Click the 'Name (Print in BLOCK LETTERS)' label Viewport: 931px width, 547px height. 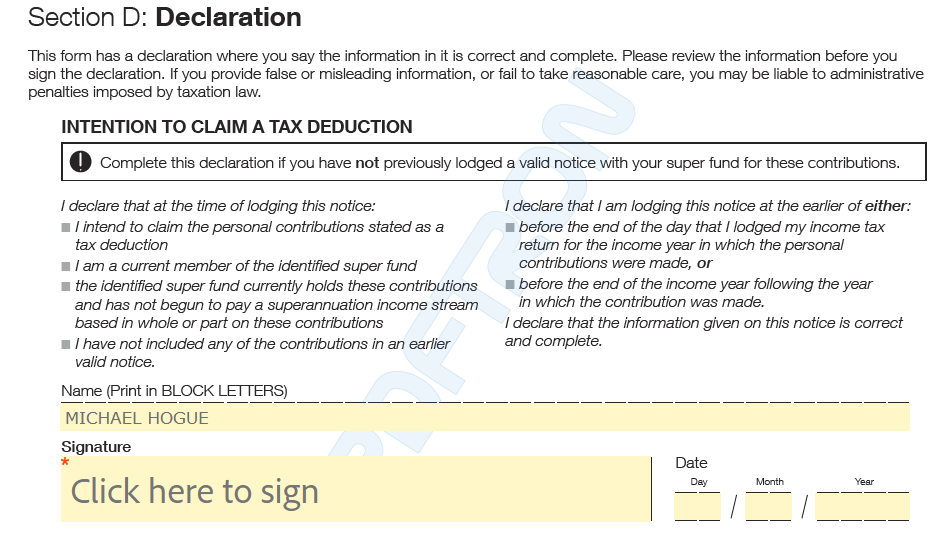175,391
